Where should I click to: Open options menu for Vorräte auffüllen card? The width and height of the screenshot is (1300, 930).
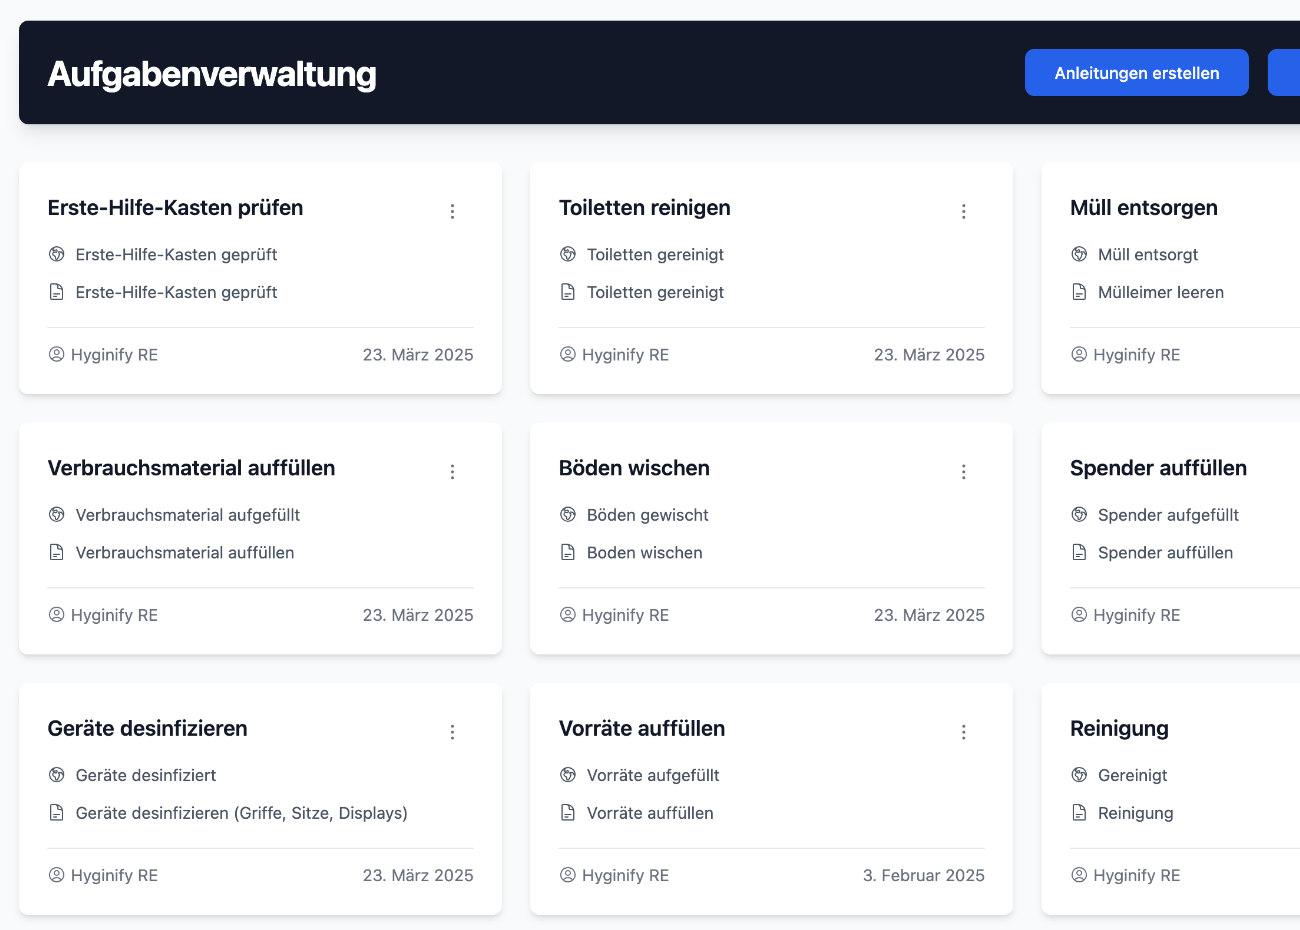pyautogui.click(x=964, y=732)
